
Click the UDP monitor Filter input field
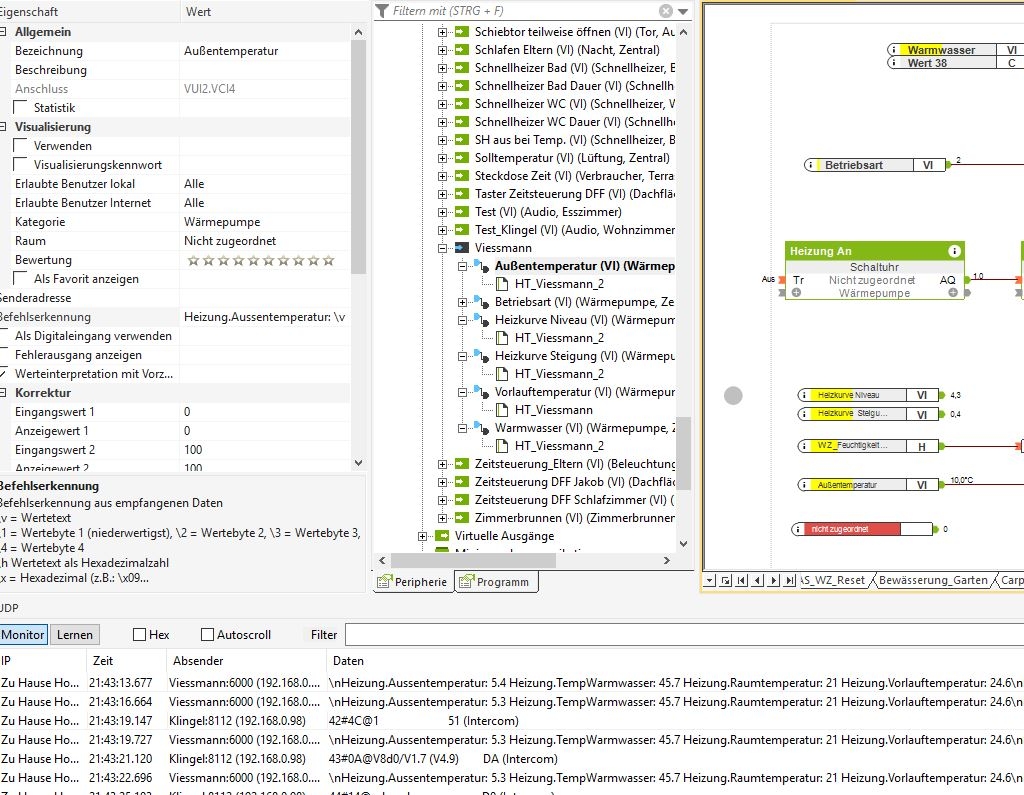680,634
